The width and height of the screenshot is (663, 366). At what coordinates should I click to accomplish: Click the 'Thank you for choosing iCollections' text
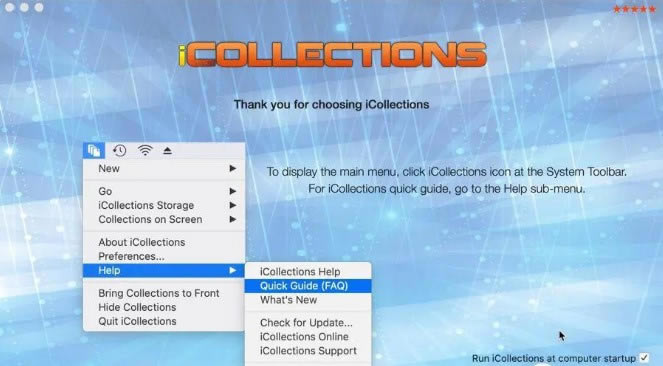(x=332, y=104)
